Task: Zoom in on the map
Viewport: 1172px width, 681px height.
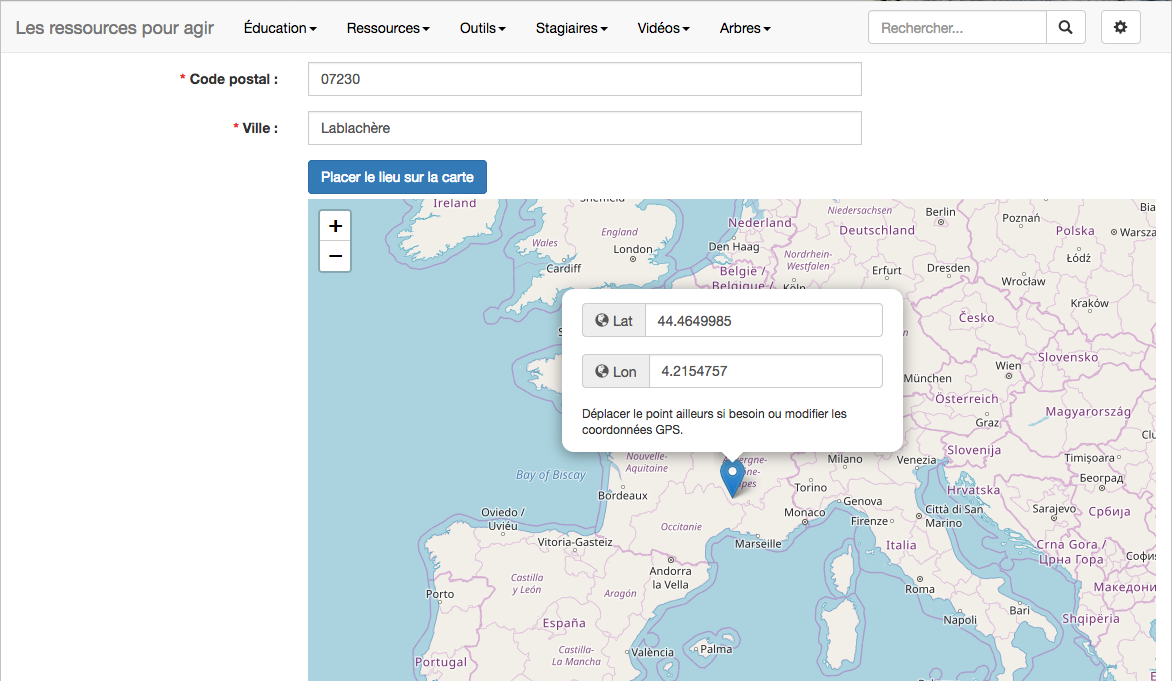Action: tap(336, 226)
